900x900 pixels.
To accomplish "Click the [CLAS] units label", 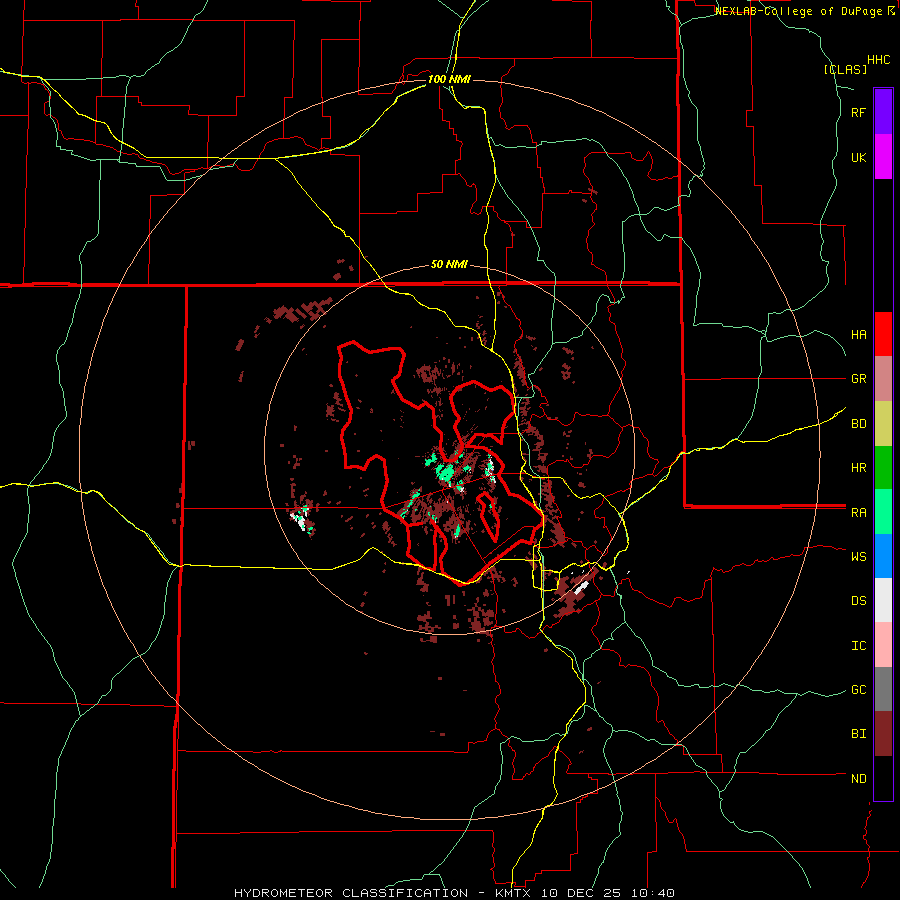I will click(845, 70).
